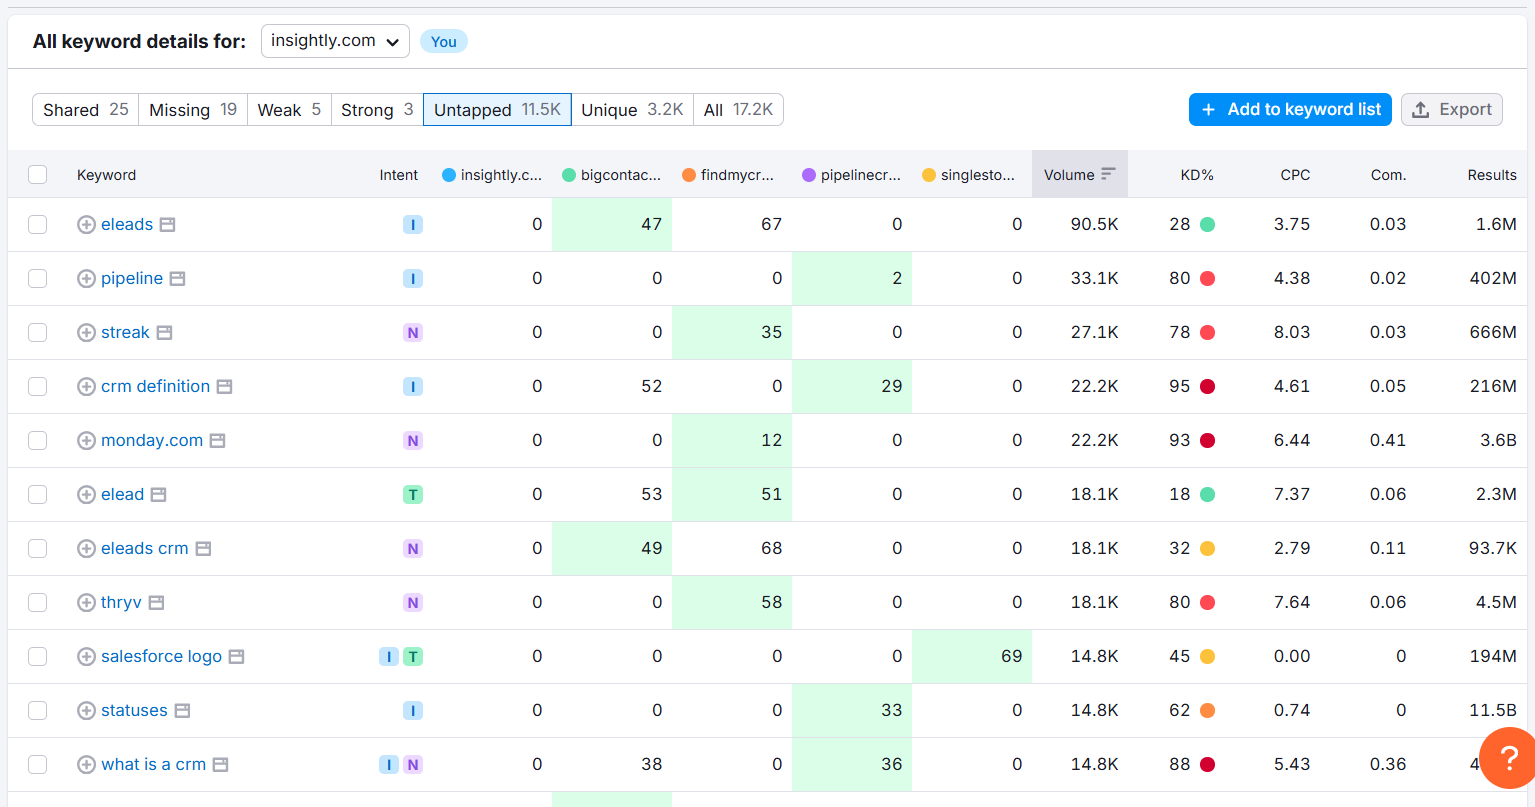Sort by the CPC column header
Screen dimensions: 1535x807
[1295, 175]
